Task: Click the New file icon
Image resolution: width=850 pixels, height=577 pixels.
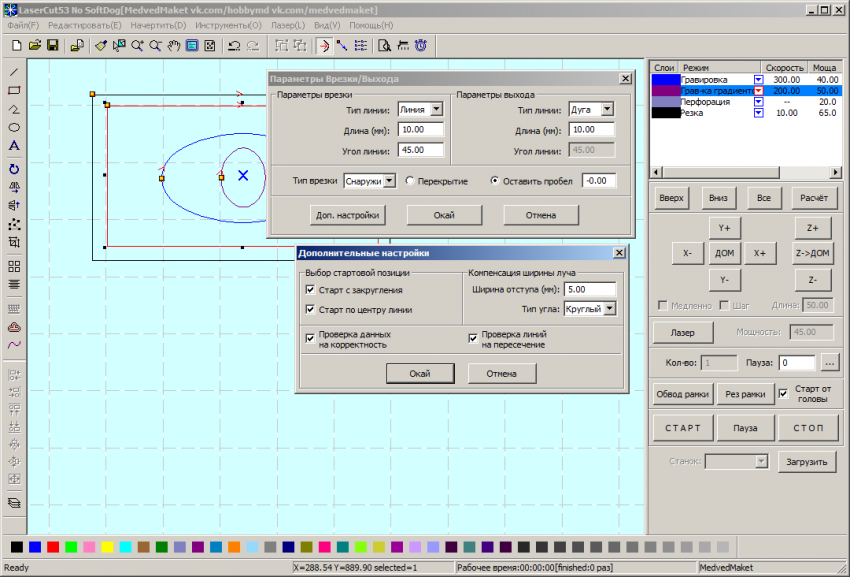Action: [16, 45]
